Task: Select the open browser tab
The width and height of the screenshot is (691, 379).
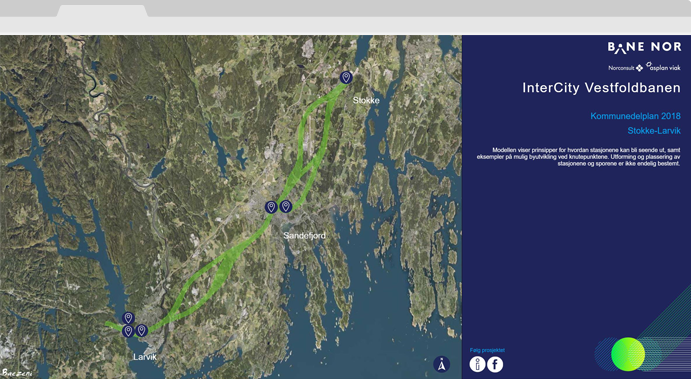Action: point(102,11)
